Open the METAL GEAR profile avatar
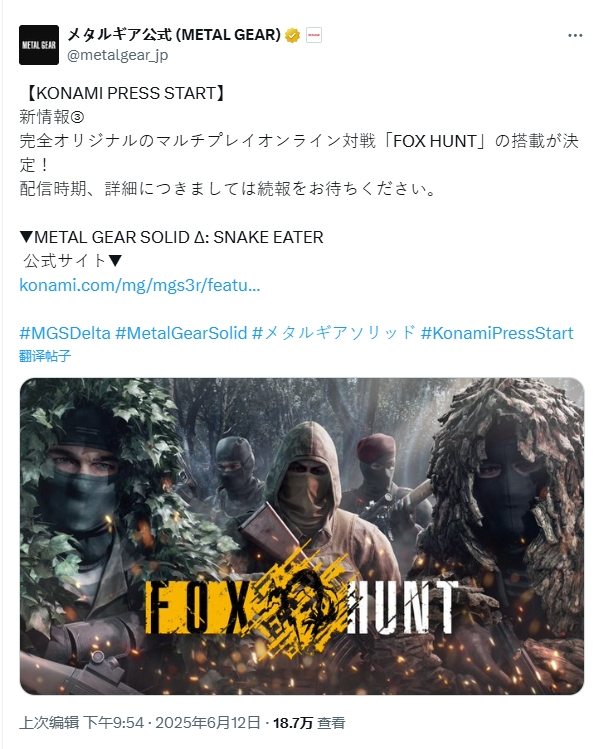The image size is (601, 749). click(x=39, y=45)
